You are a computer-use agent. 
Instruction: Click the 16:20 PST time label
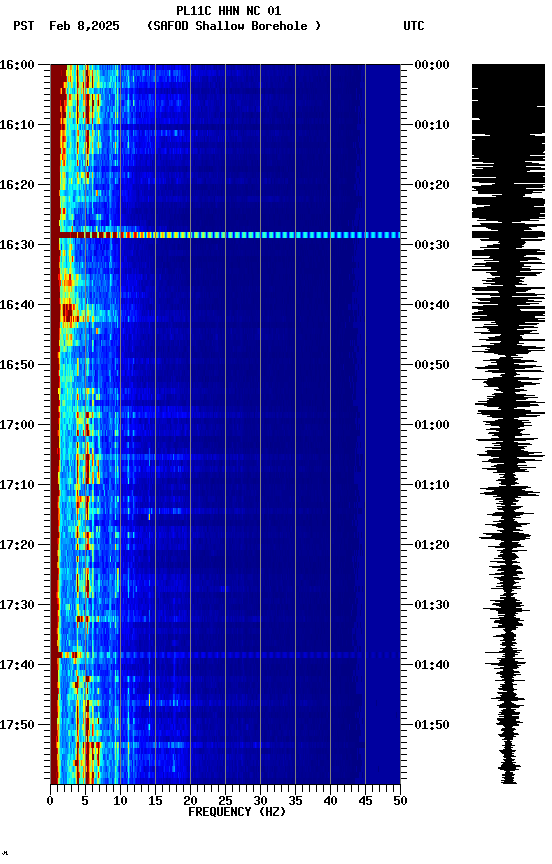17,185
